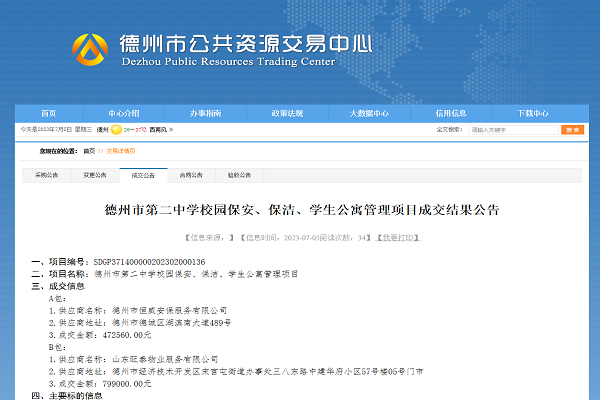Switch to the 采购公告 tab
Screen dimensions: 600x400
tap(47, 175)
